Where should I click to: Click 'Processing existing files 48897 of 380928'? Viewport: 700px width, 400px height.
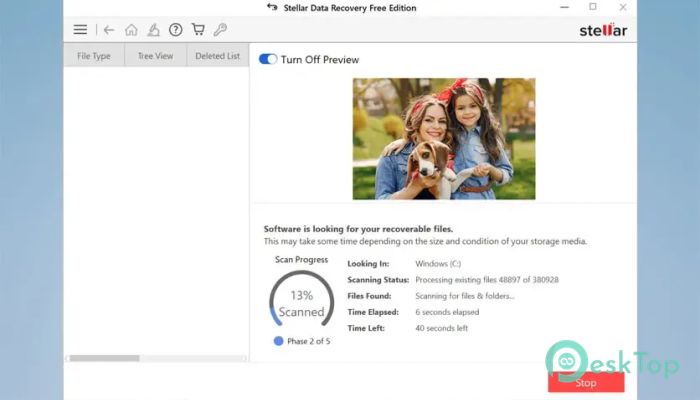pos(487,280)
